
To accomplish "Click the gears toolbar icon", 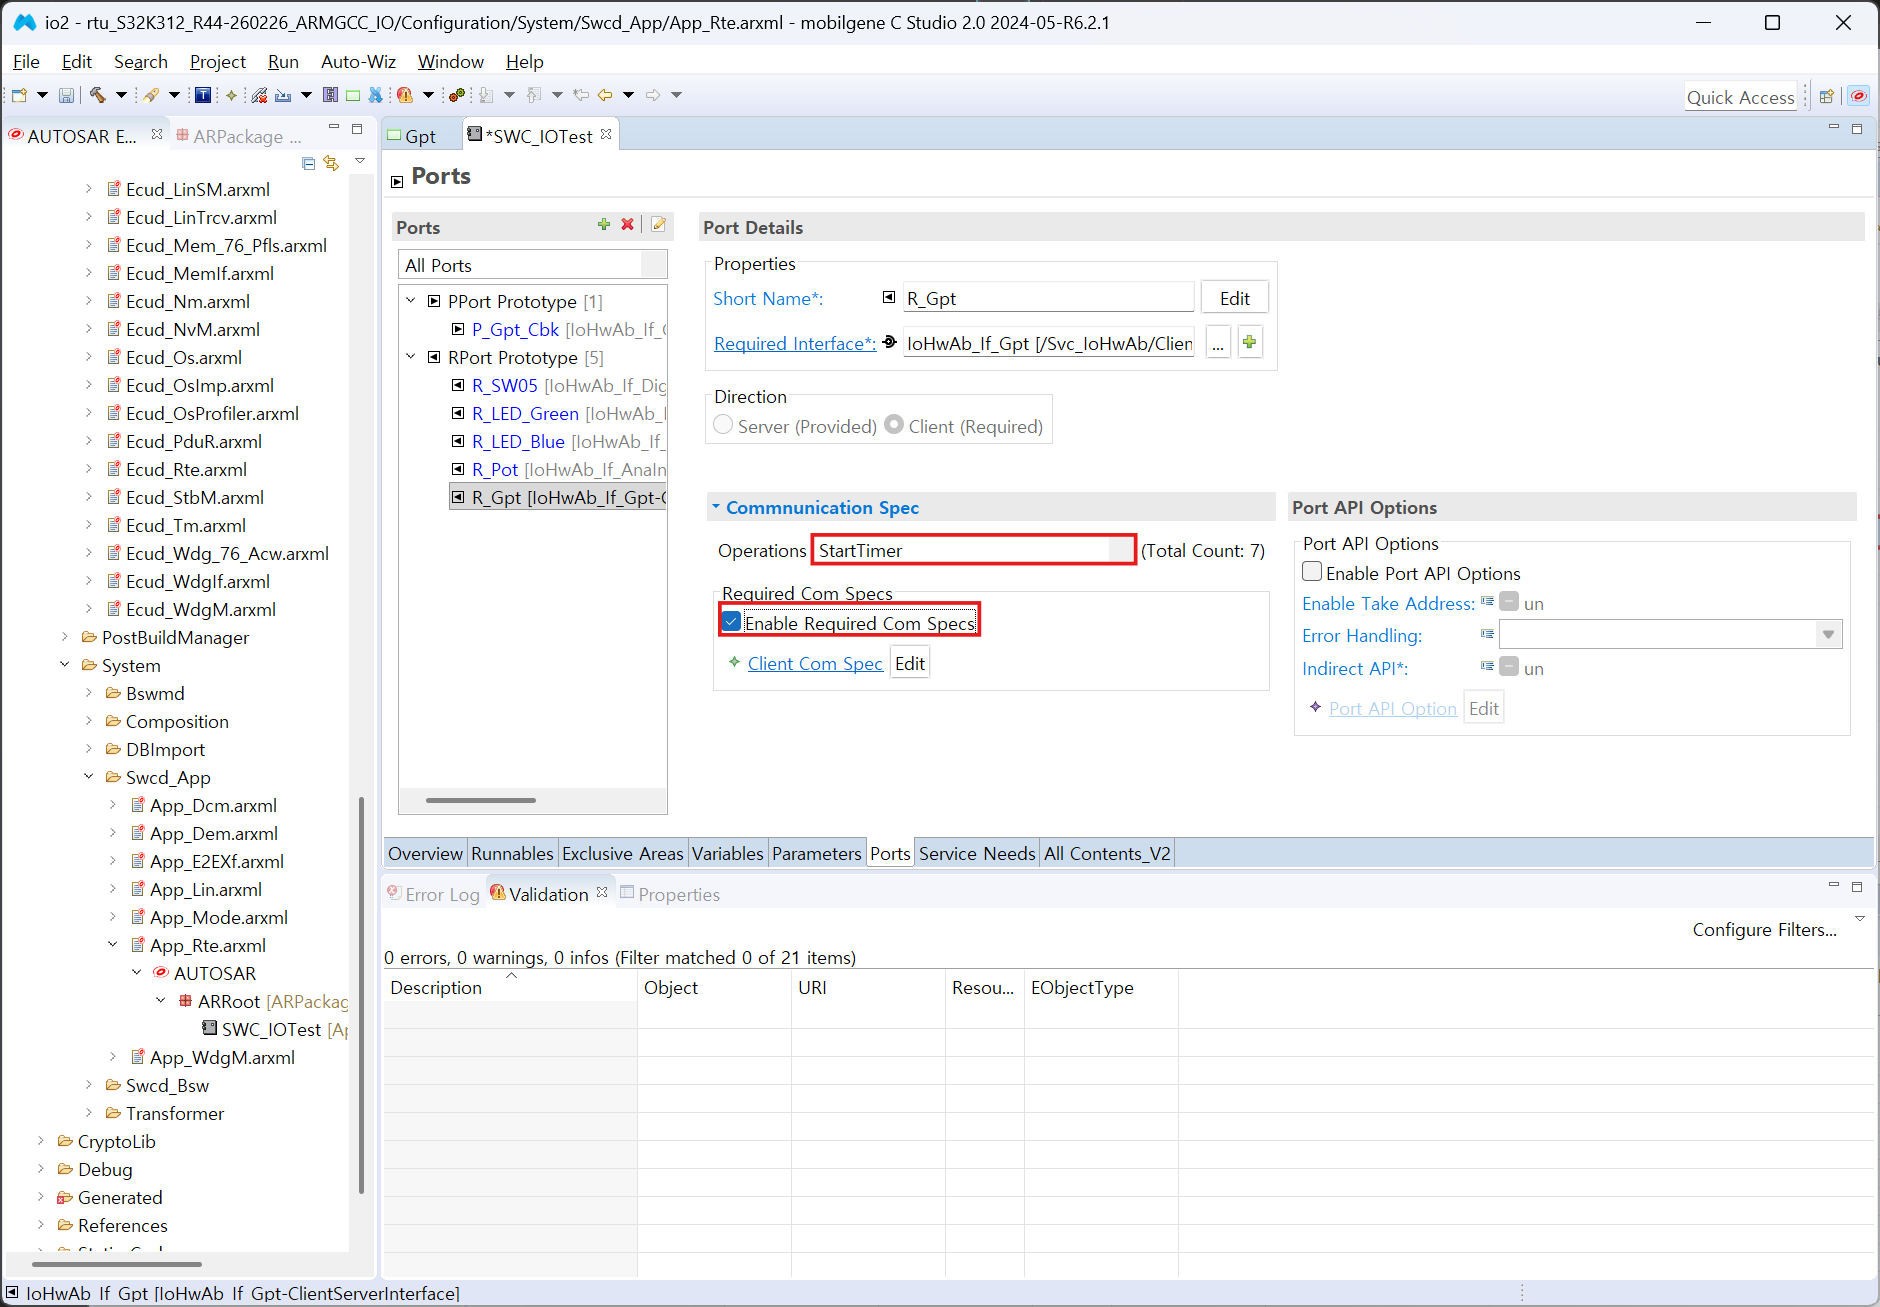I will (x=457, y=95).
